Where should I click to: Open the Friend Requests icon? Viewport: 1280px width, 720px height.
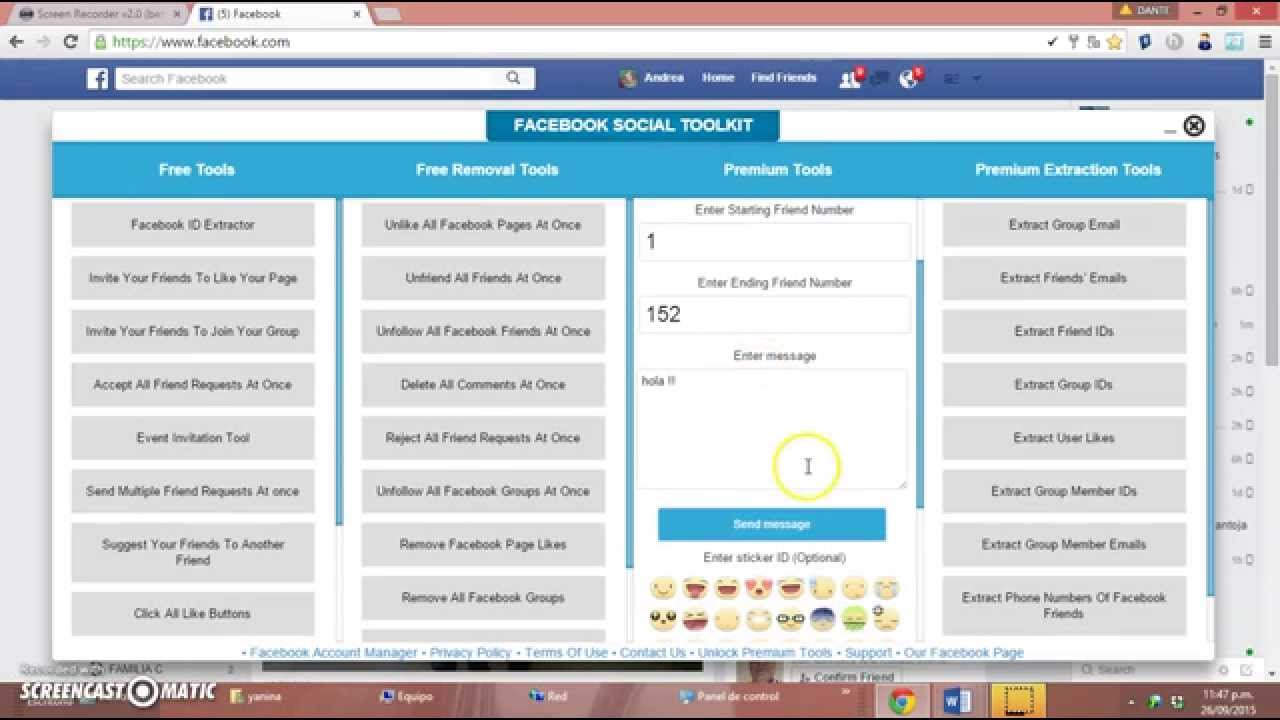pyautogui.click(x=848, y=77)
